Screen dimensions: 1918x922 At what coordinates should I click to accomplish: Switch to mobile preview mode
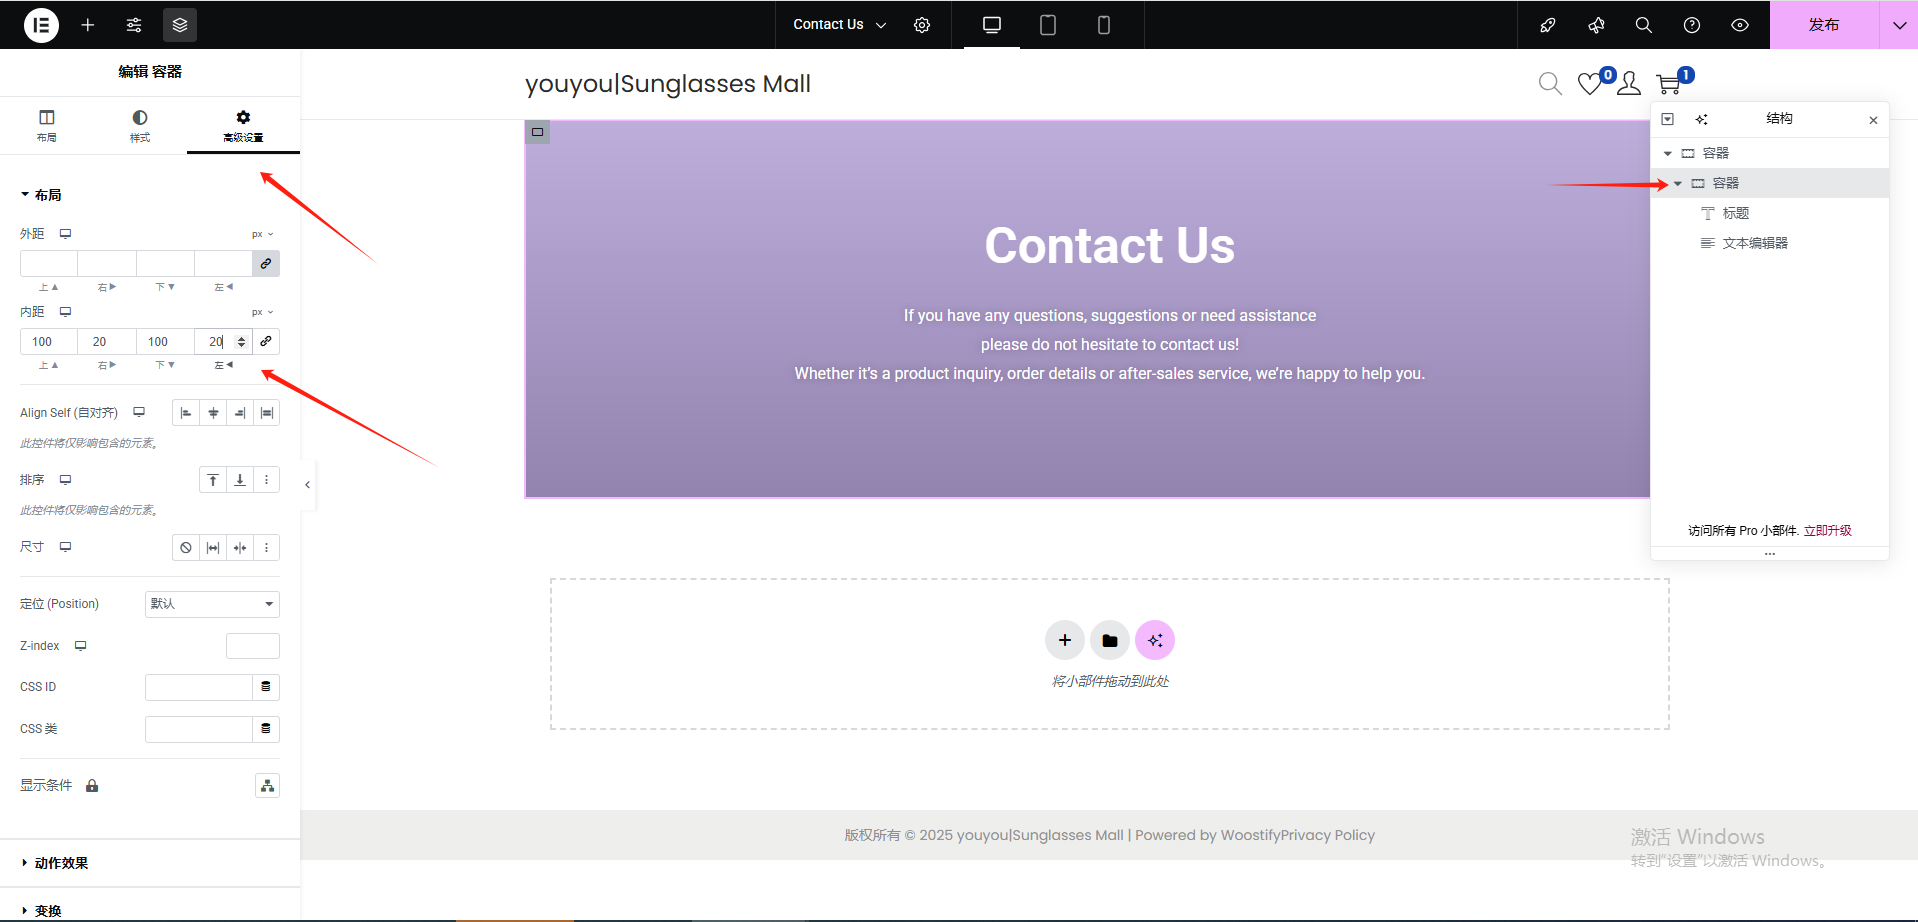point(1103,25)
